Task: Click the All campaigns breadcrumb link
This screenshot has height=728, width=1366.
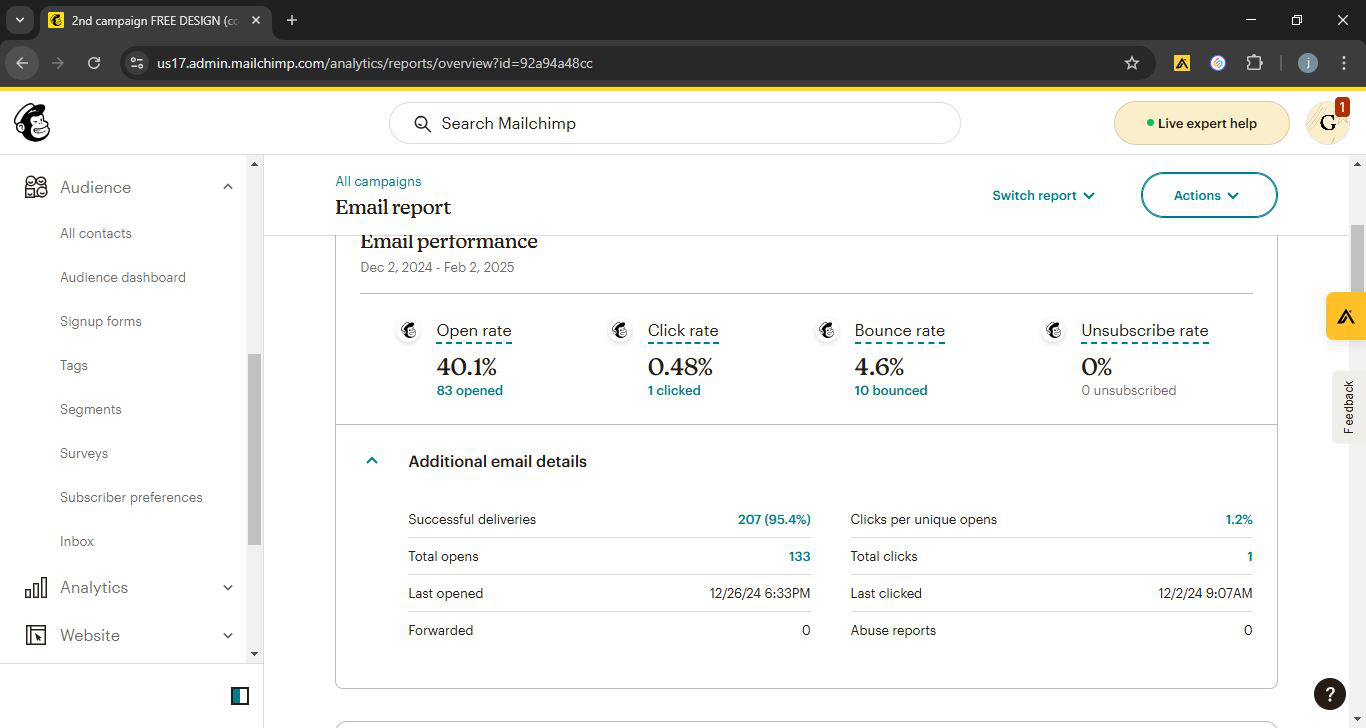Action: 378,181
